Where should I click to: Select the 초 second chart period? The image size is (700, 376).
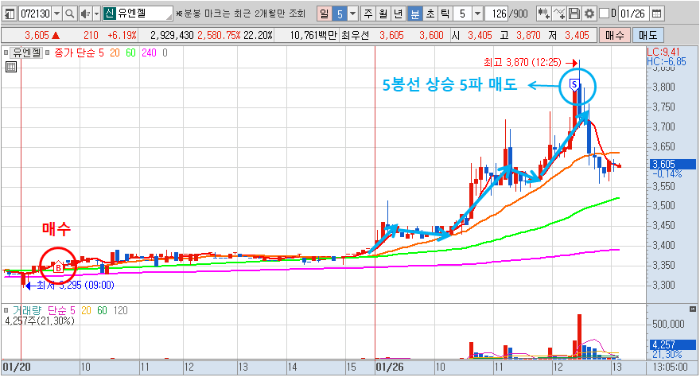[x=430, y=14]
